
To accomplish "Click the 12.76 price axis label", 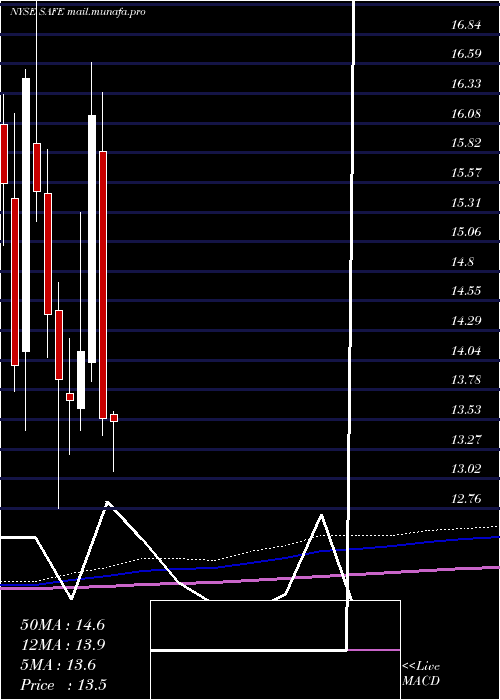I will tap(466, 499).
